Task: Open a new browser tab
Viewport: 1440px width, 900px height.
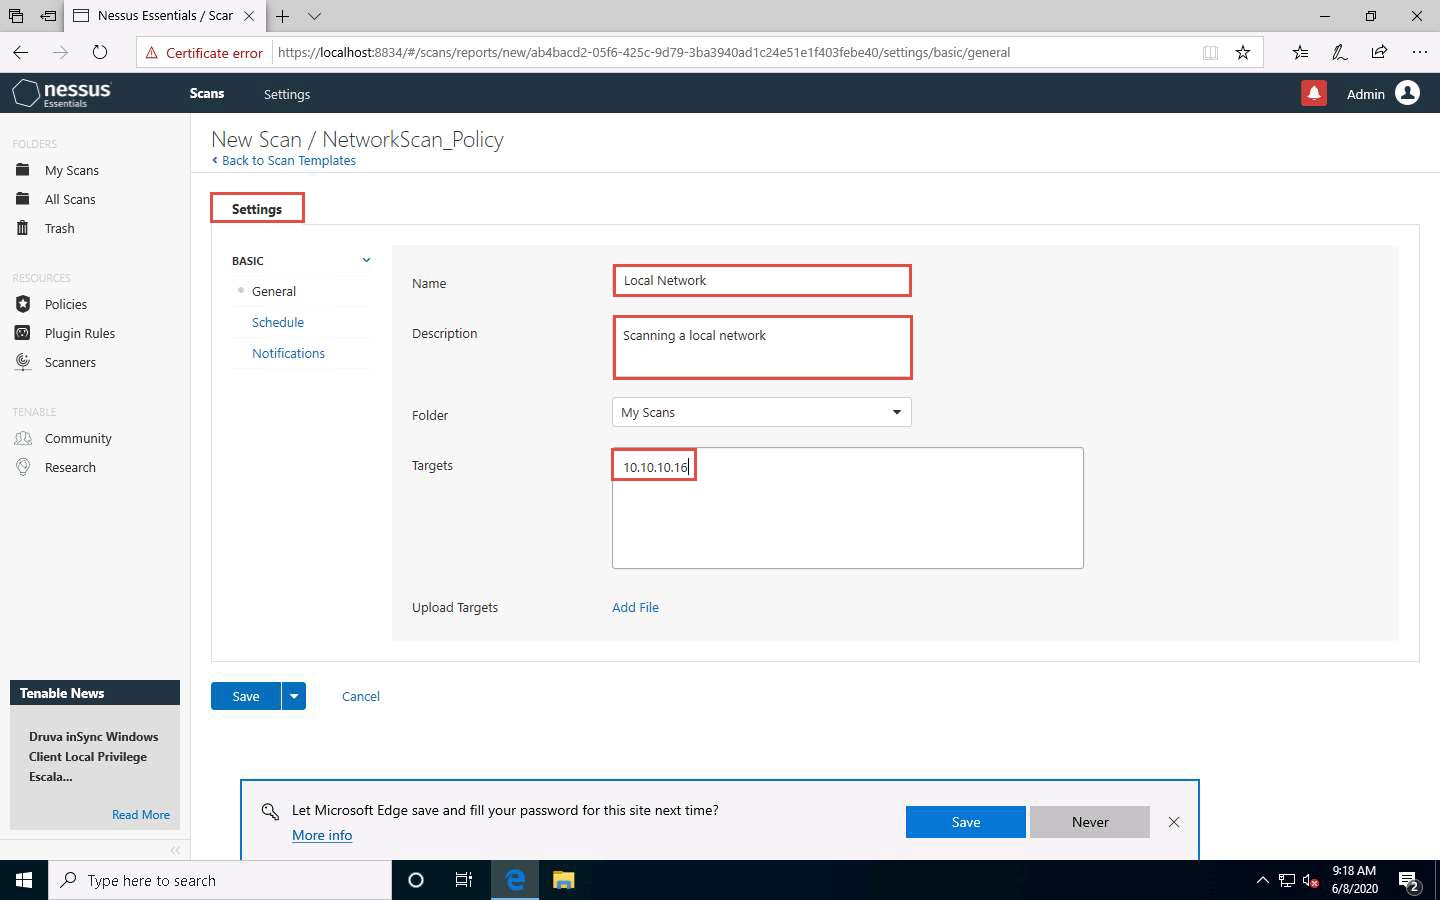Action: coord(283,16)
